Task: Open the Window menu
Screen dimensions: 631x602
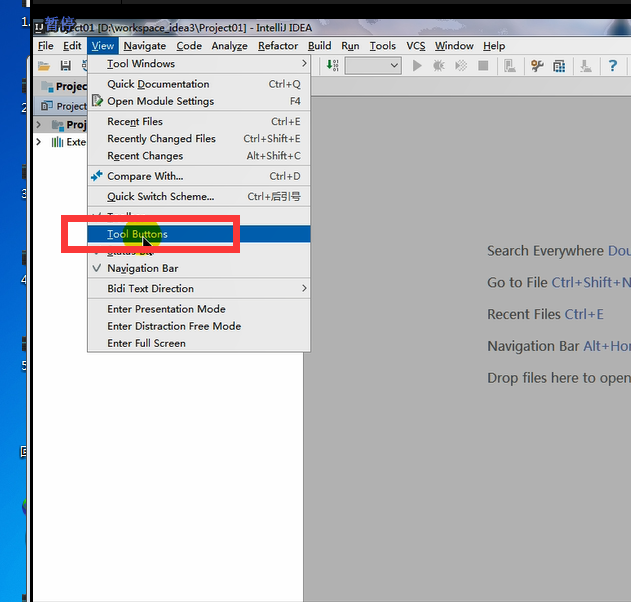Action: [454, 46]
